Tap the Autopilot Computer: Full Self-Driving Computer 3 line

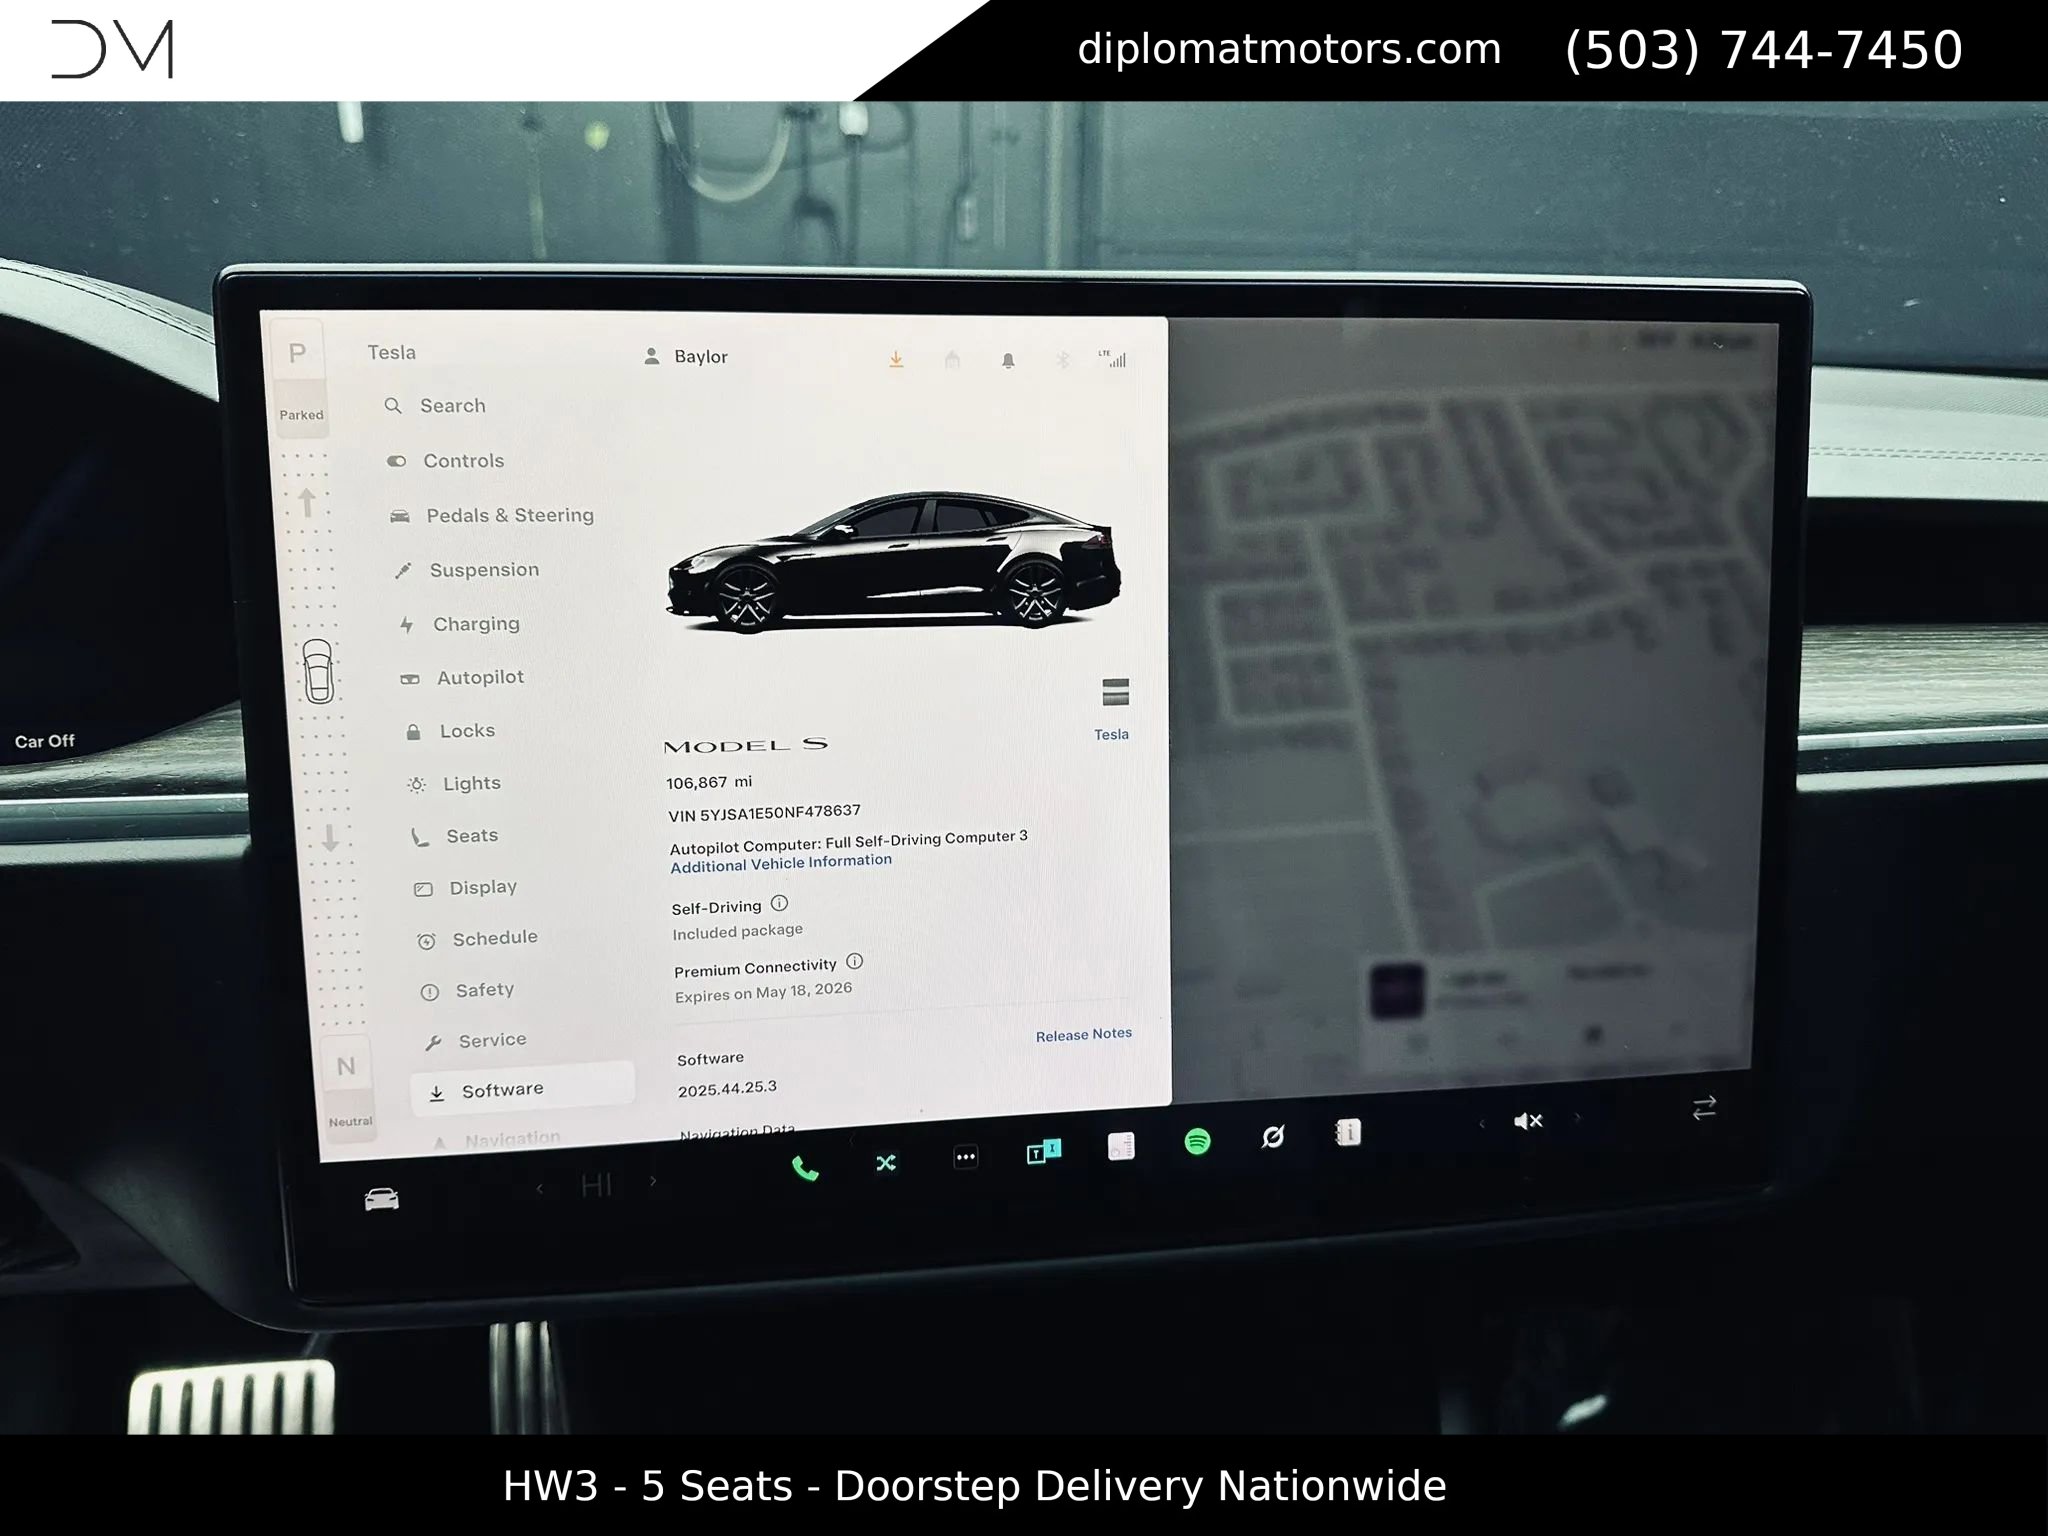tap(848, 842)
